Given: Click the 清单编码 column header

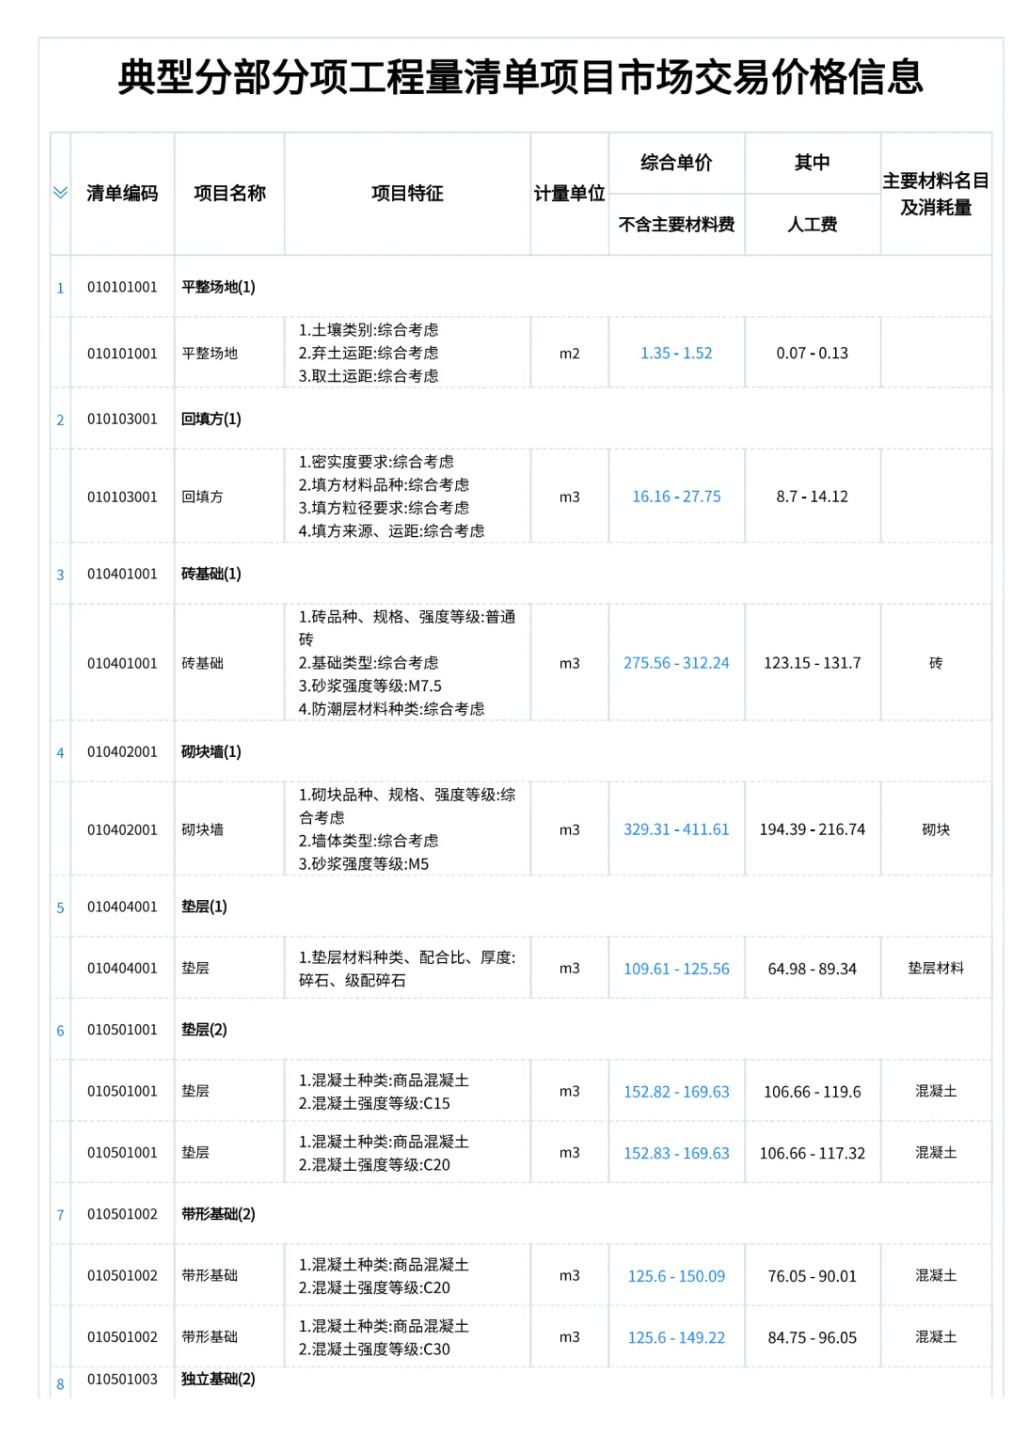Looking at the screenshot, I should tap(122, 193).
